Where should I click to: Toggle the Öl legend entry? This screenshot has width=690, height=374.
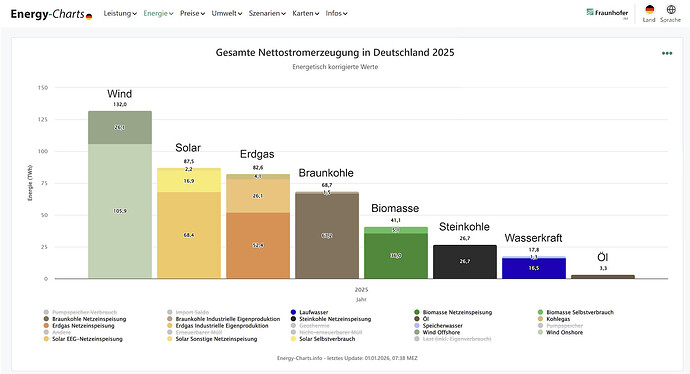pyautogui.click(x=422, y=319)
